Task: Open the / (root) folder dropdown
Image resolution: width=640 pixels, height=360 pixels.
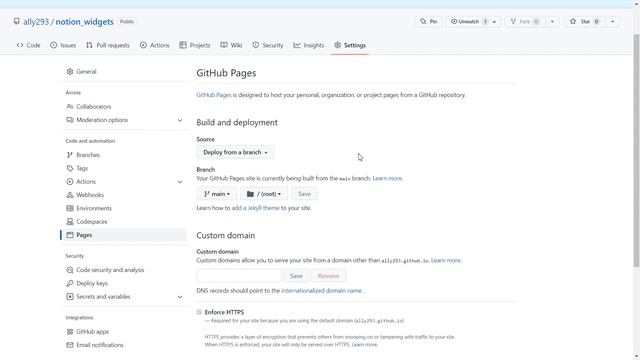Action: point(264,194)
